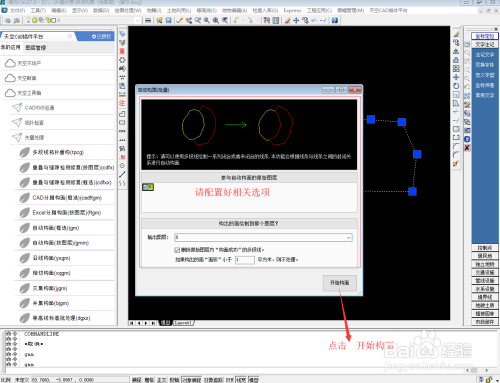Open the 独立地物 category

click(x=485, y=264)
